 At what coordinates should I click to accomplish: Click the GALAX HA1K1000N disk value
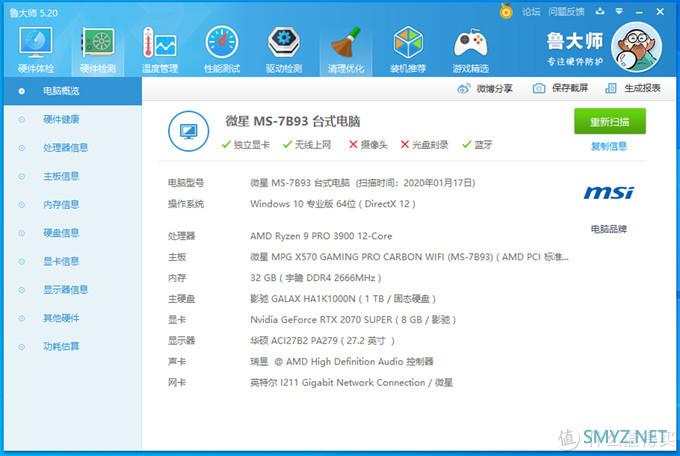pos(343,299)
